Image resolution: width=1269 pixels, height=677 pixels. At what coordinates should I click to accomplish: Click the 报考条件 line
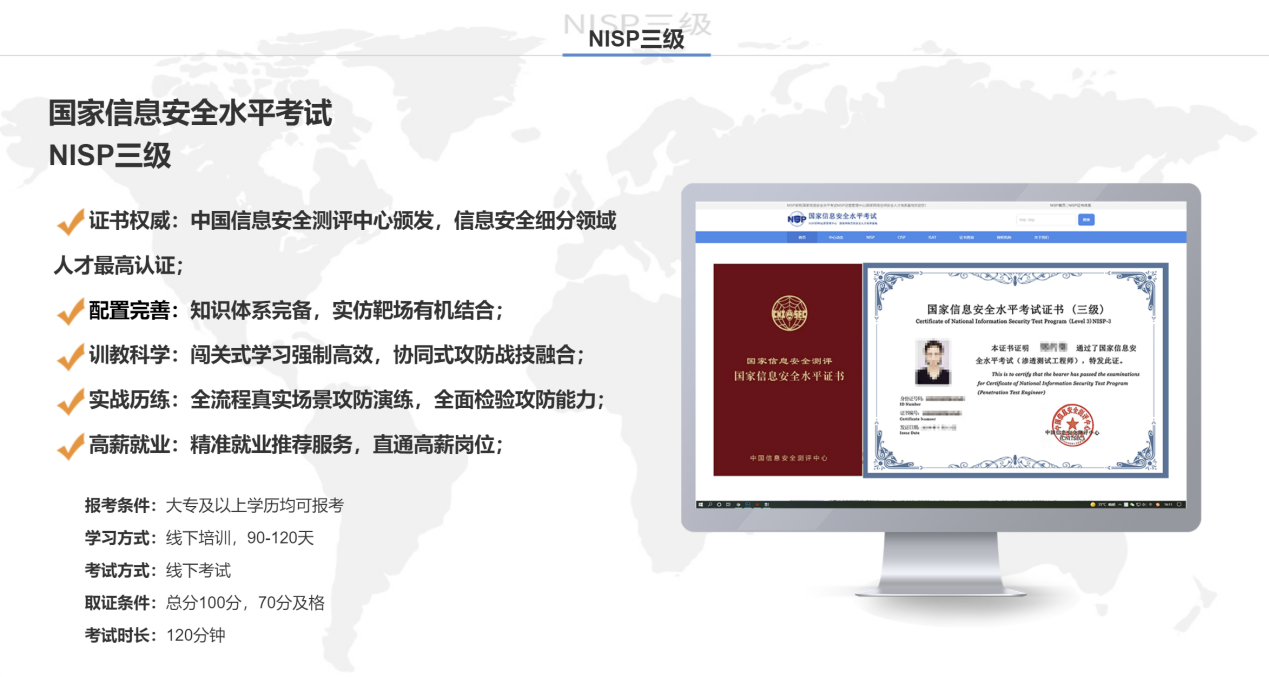point(215,505)
